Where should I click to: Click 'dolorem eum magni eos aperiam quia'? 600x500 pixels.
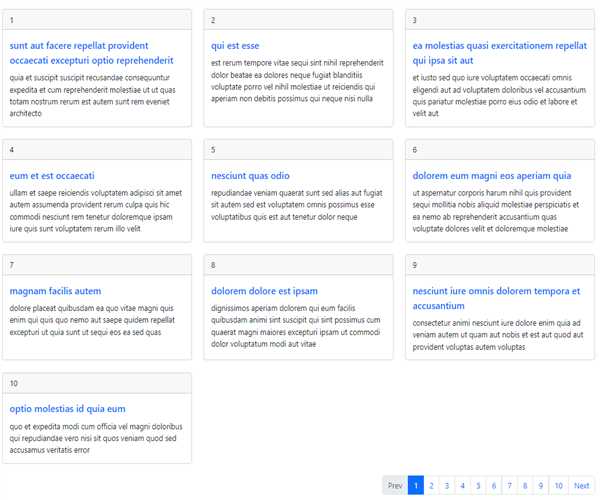click(x=492, y=176)
